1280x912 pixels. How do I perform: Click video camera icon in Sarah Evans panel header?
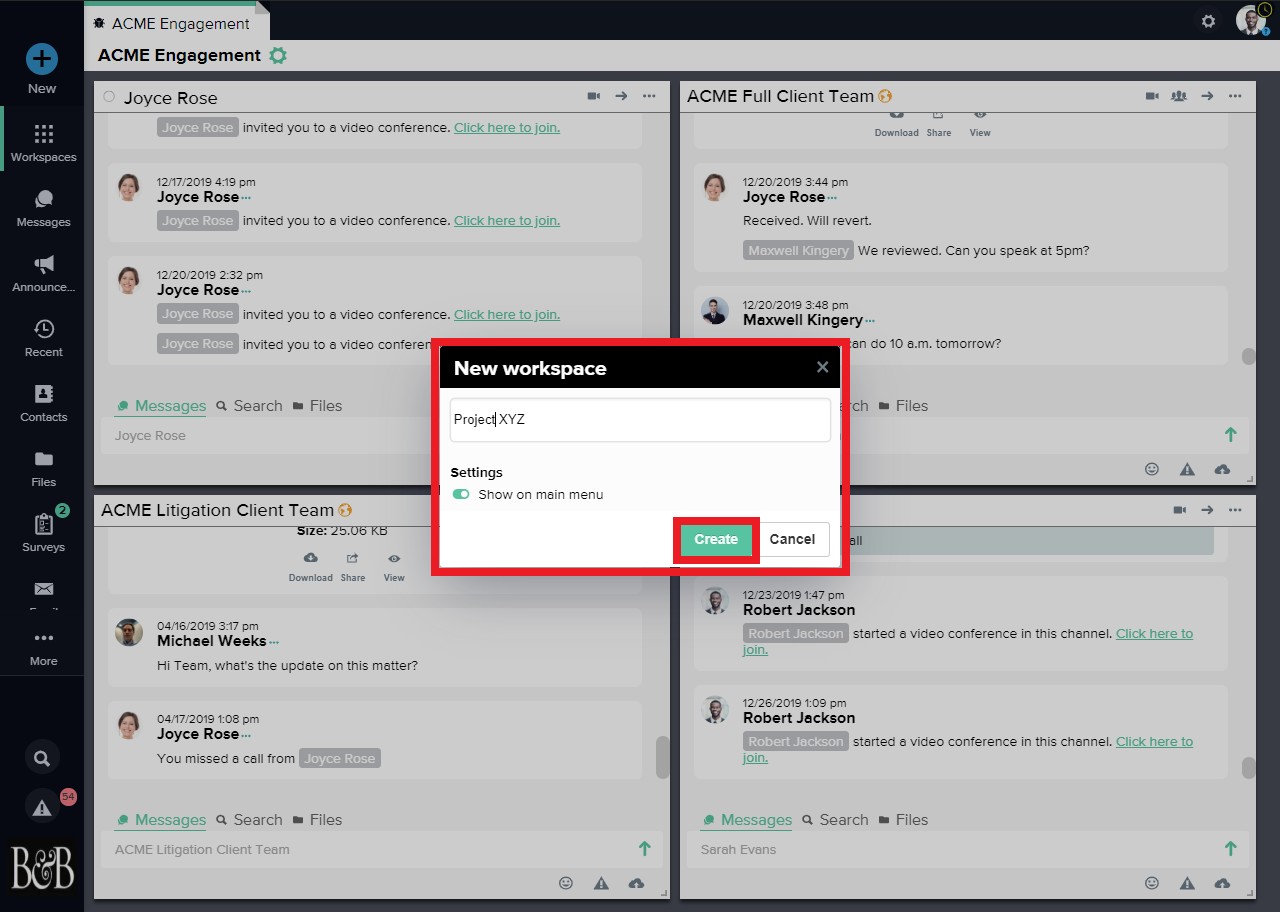click(x=1179, y=510)
